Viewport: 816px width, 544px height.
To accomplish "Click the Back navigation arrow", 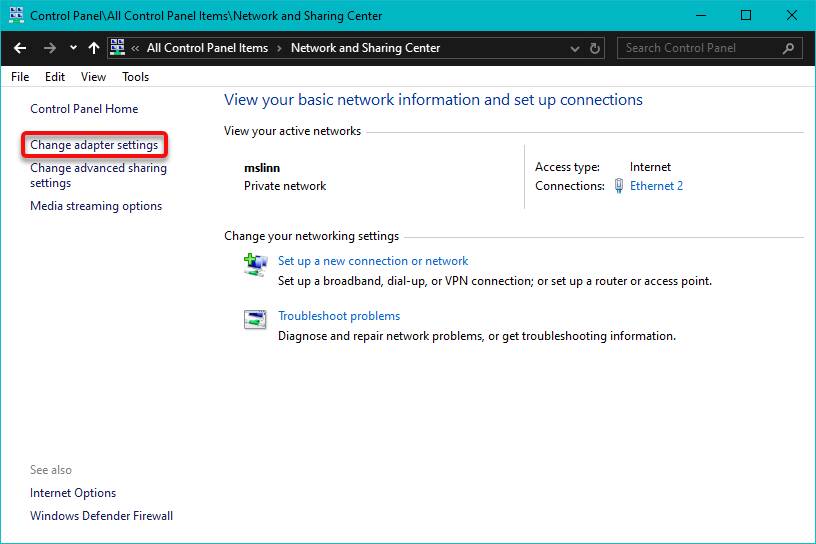I will [x=20, y=48].
